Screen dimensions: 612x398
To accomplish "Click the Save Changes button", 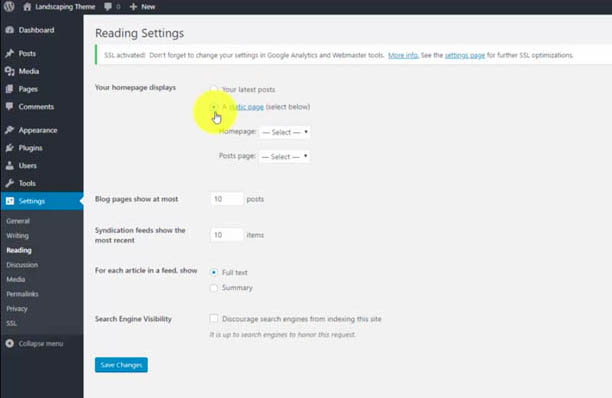I will click(121, 365).
